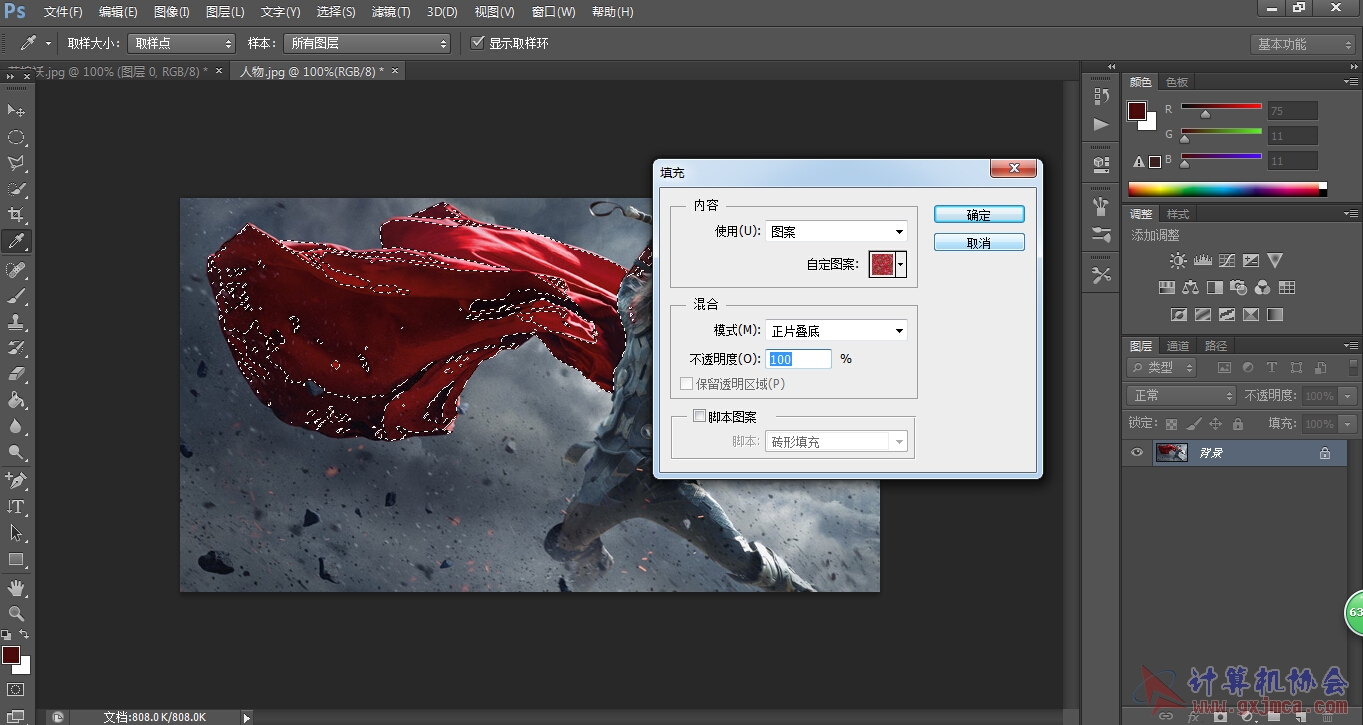Toggle pixel layer filter in Layers panel
This screenshot has width=1363, height=725.
(1224, 368)
